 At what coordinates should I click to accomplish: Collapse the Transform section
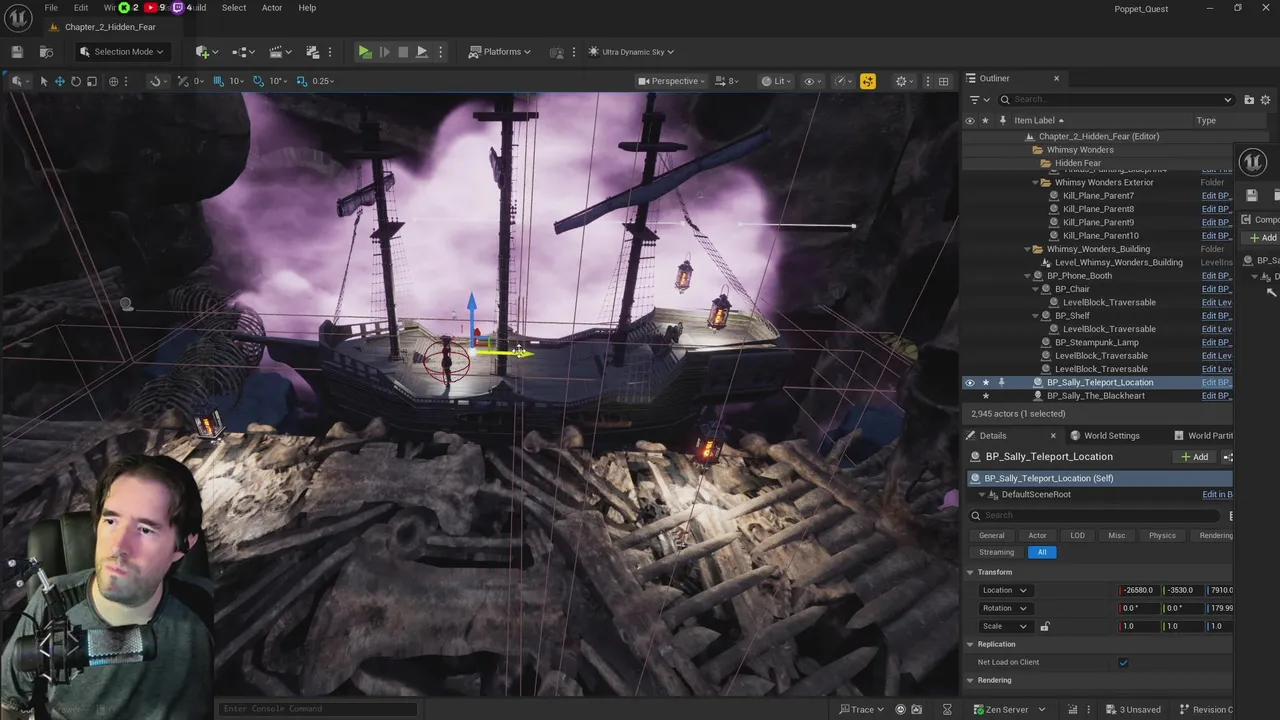coord(969,573)
